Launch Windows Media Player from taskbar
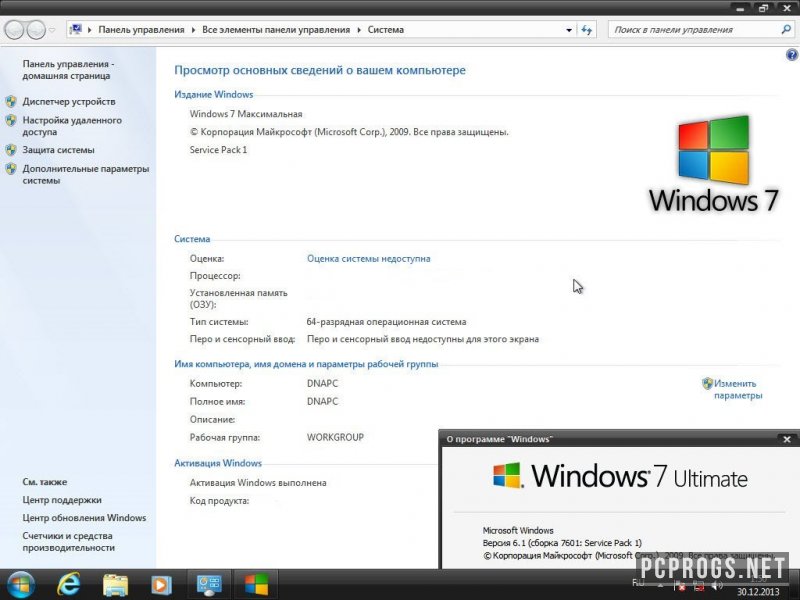The image size is (800, 600). click(x=162, y=585)
